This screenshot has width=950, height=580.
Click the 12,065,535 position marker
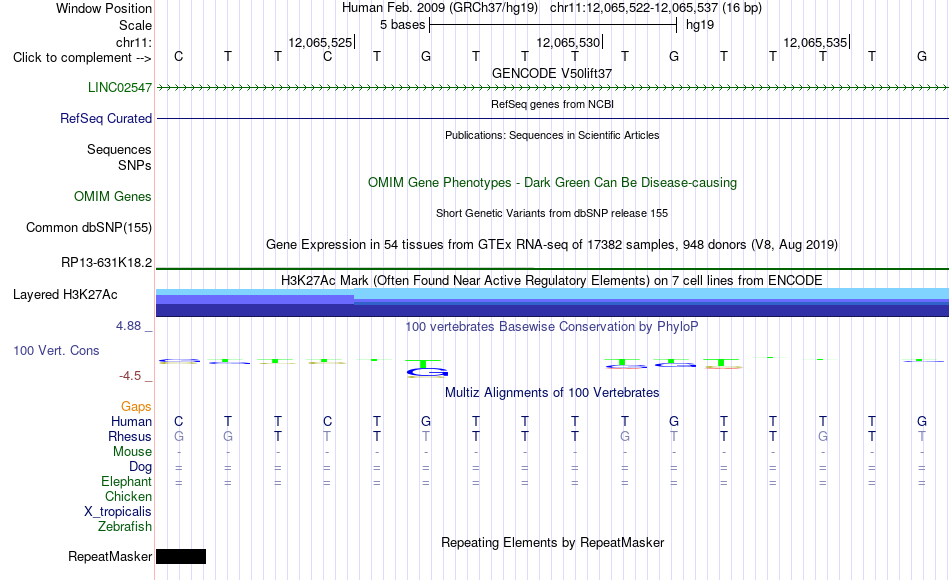(x=816, y=42)
